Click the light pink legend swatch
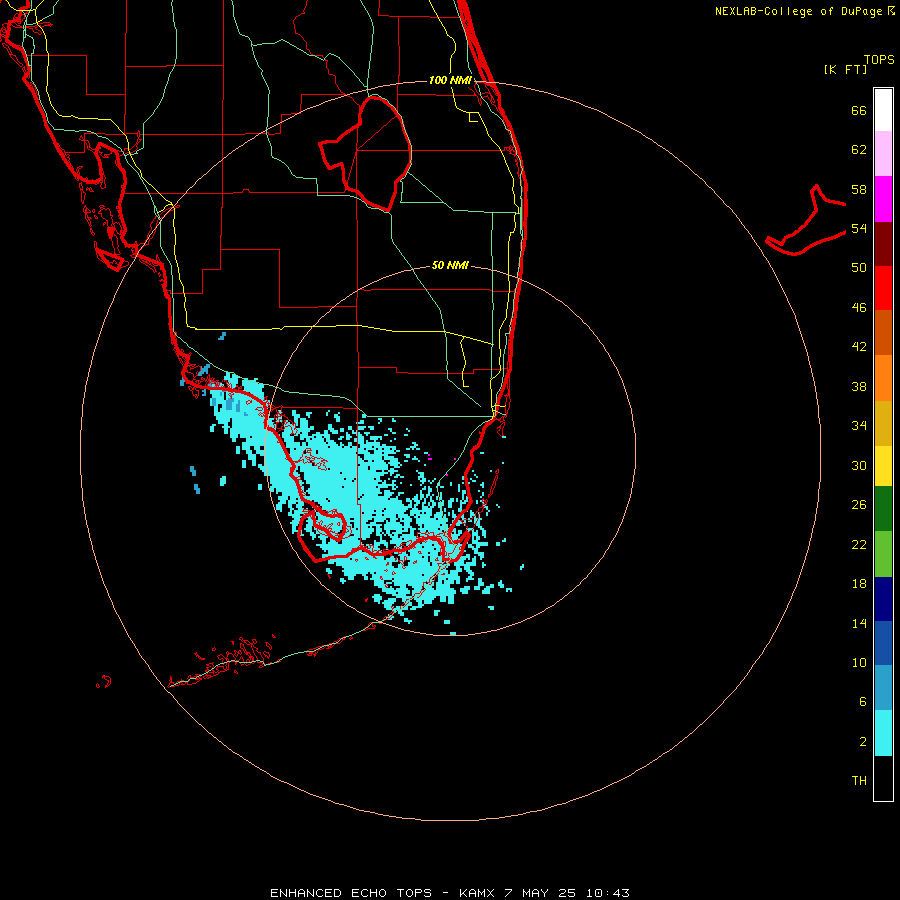The image size is (900, 900). pos(883,153)
